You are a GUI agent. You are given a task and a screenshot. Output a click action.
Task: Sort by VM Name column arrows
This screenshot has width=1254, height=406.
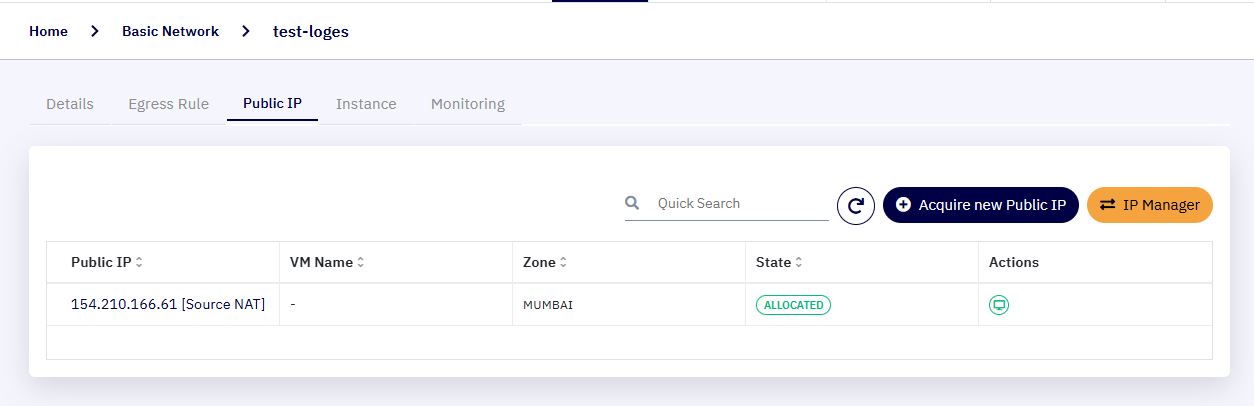coord(360,263)
